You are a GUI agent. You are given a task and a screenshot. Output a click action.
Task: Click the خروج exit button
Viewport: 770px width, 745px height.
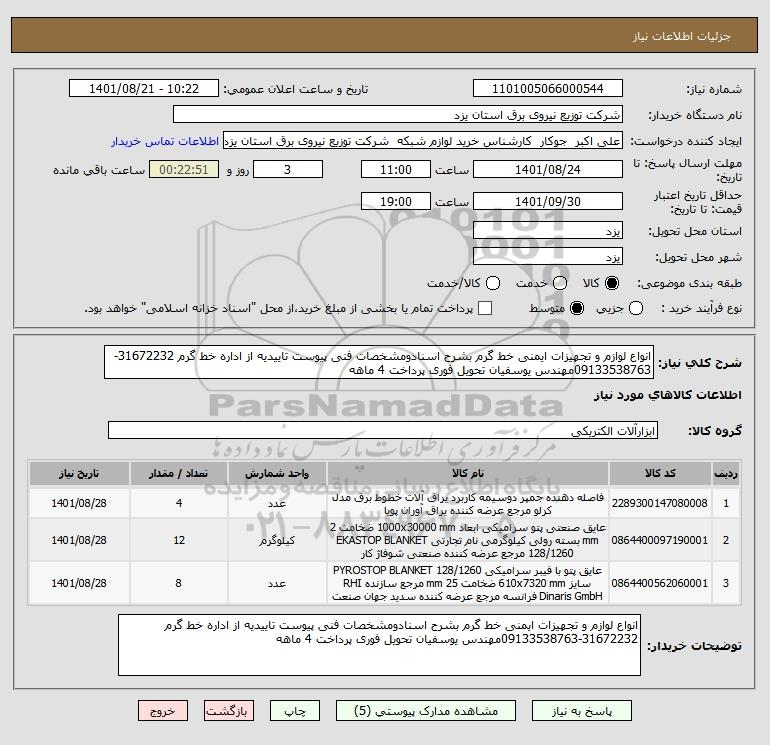[163, 711]
